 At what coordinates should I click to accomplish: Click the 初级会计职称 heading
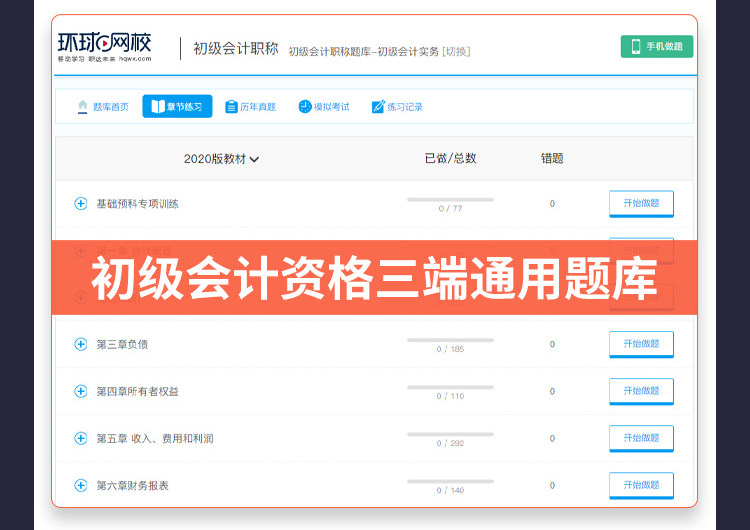[236, 48]
